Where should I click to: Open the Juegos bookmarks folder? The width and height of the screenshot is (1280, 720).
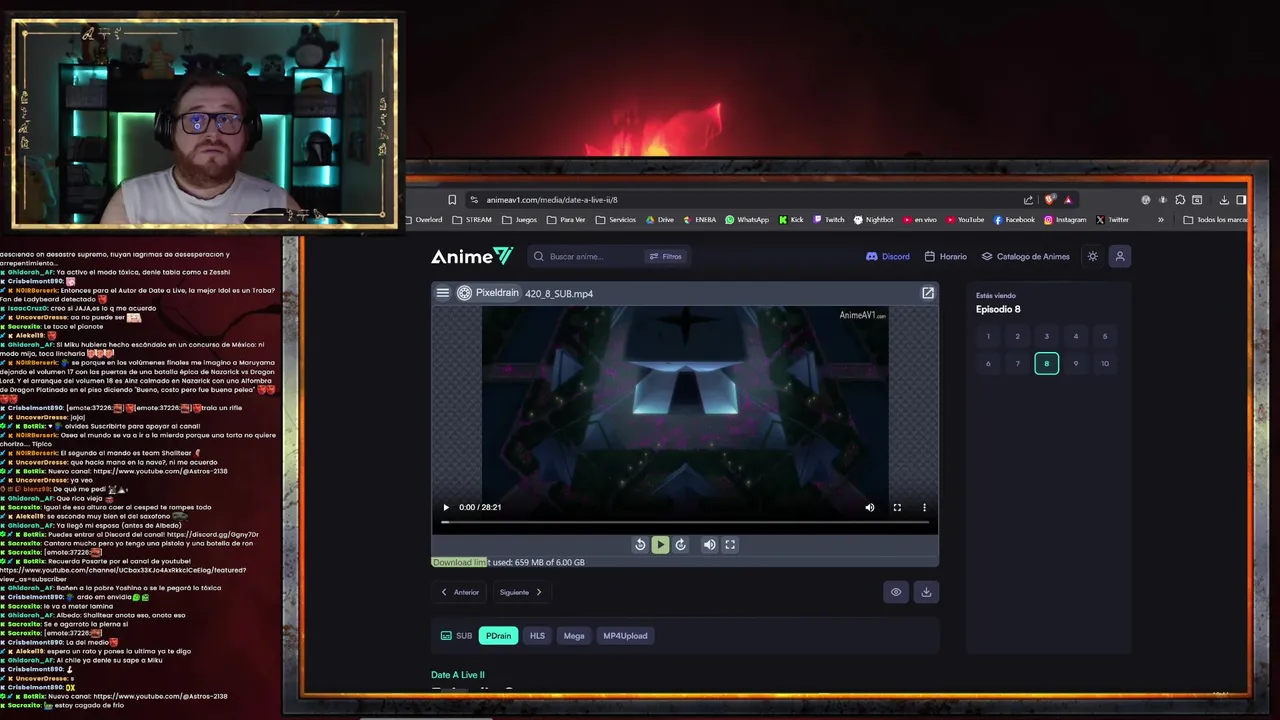(x=520, y=220)
